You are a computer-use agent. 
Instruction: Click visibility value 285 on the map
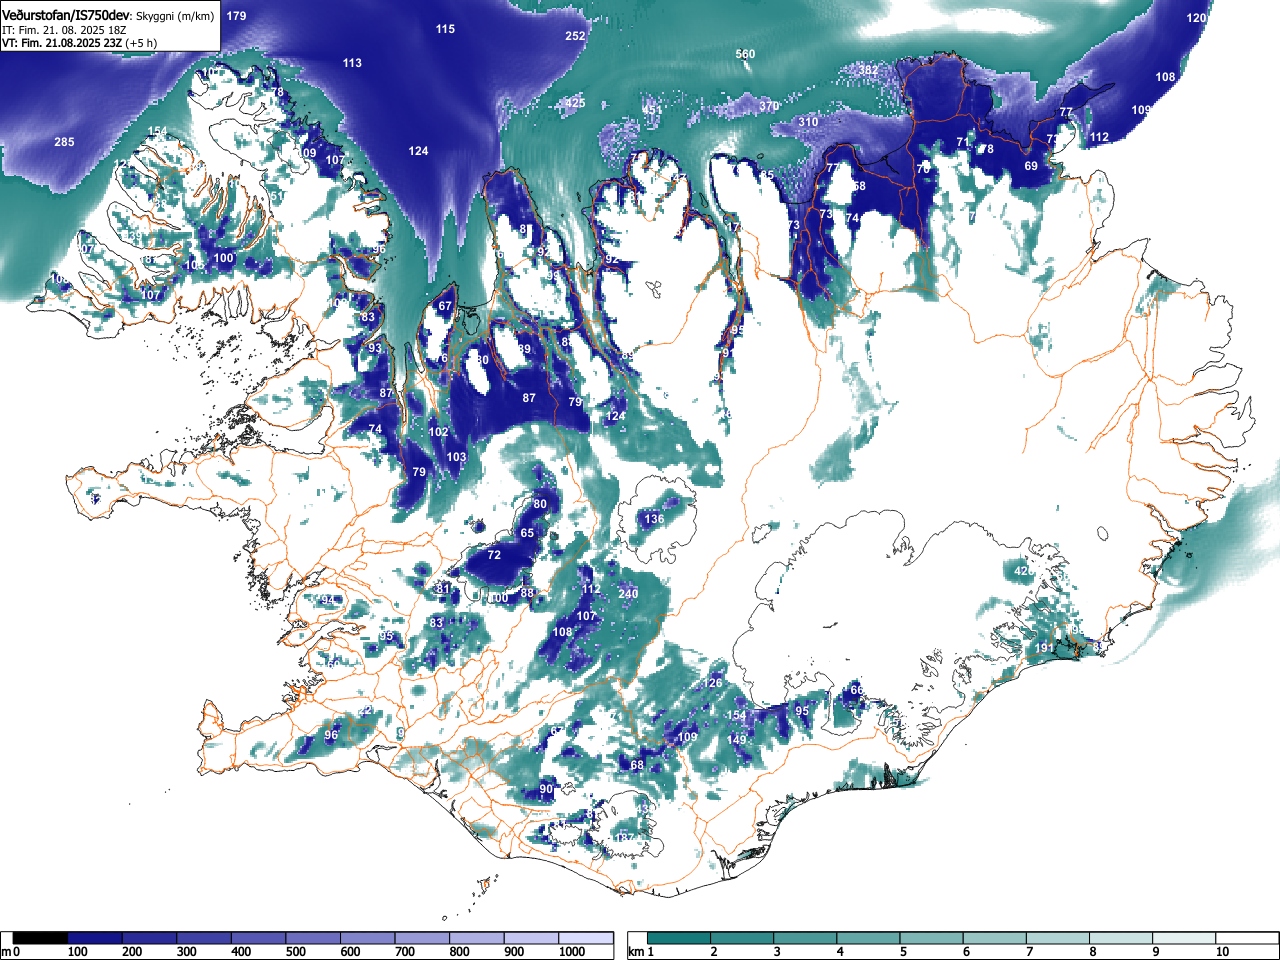(64, 142)
